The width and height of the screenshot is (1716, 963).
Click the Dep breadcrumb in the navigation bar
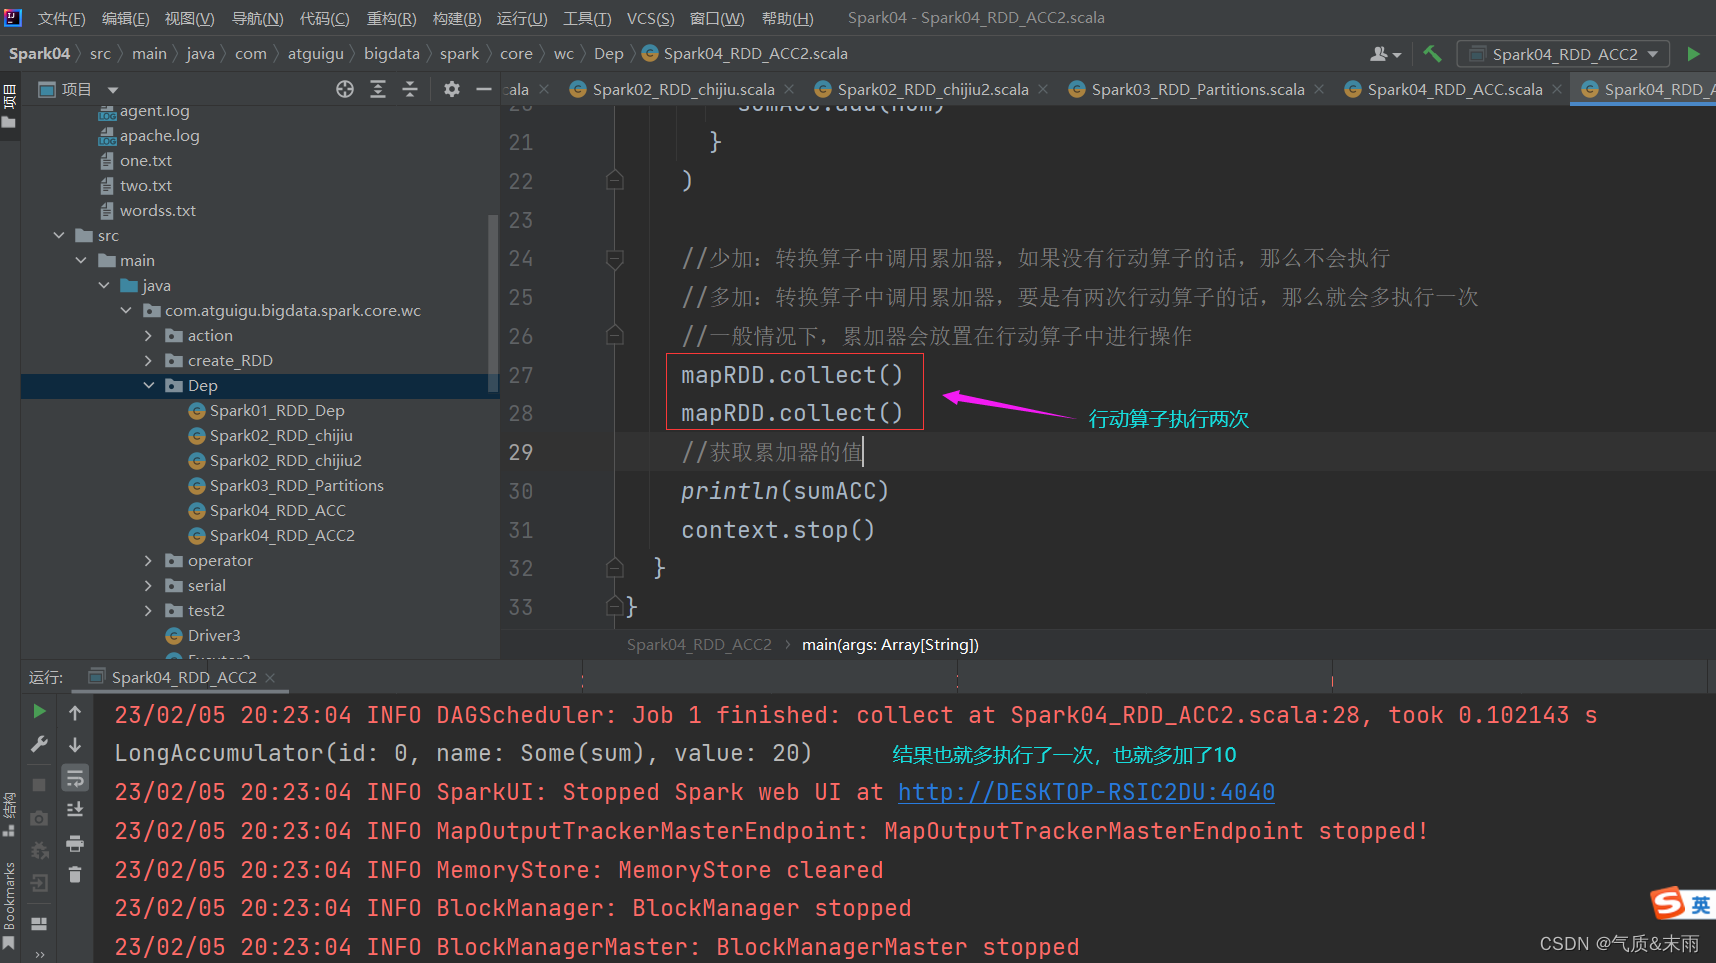click(608, 54)
